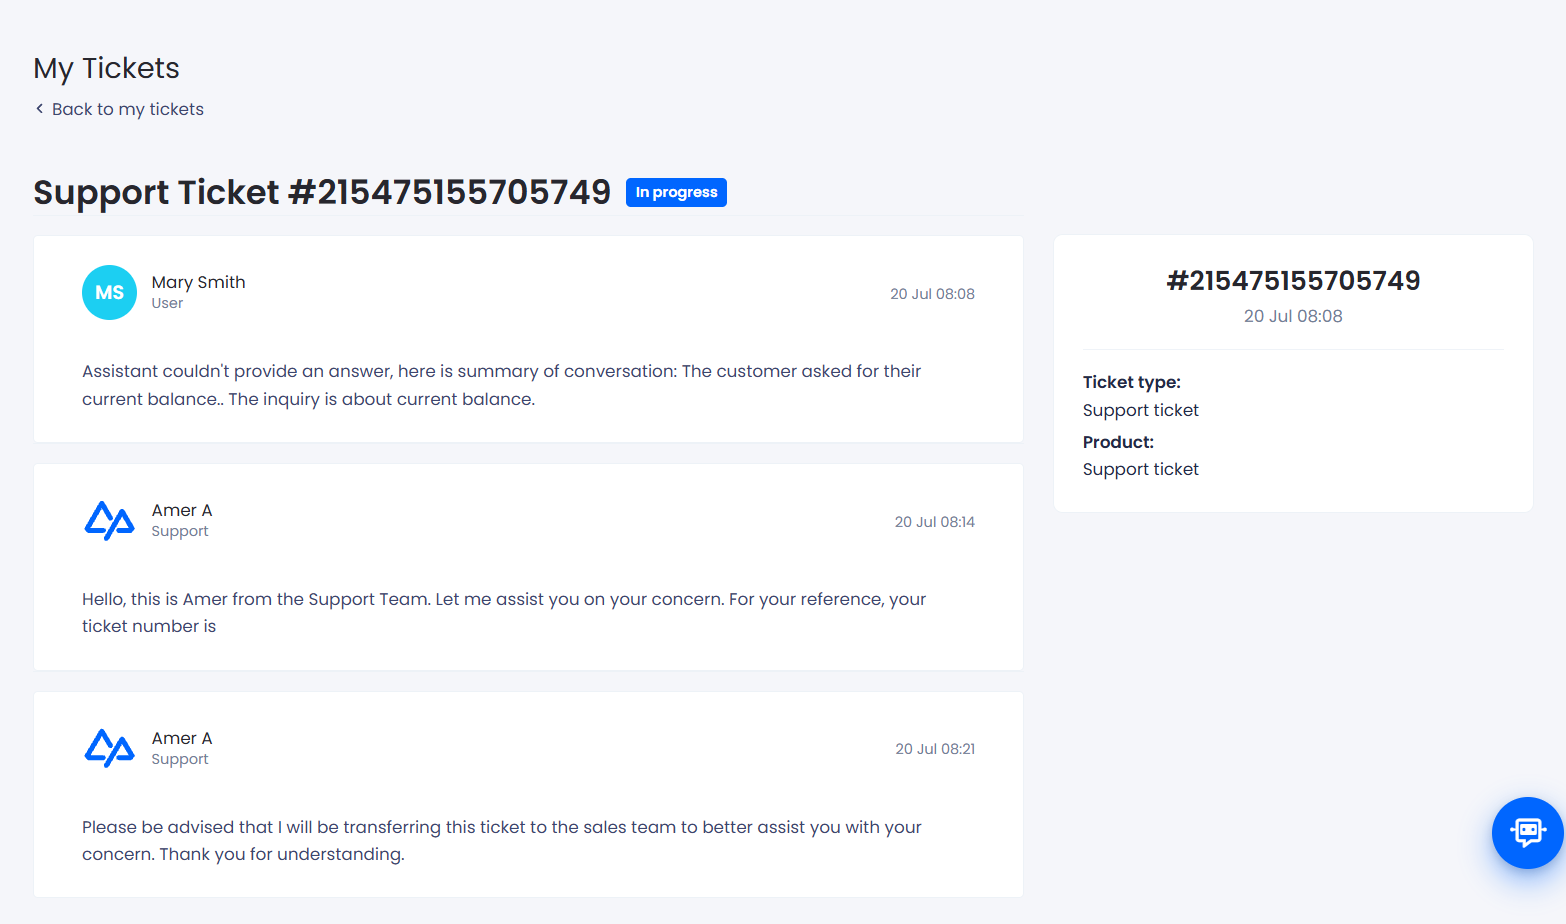The width and height of the screenshot is (1566, 924).
Task: Click the In progress status badge
Action: tap(676, 192)
